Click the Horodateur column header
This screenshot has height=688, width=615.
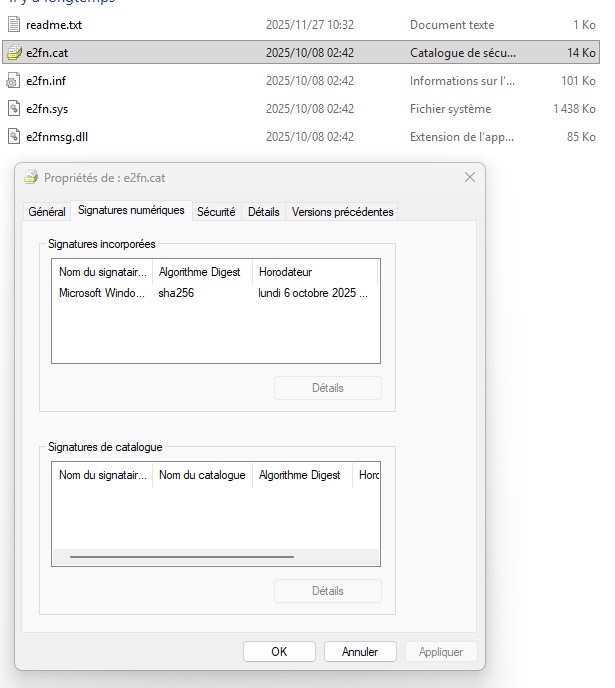point(314,272)
